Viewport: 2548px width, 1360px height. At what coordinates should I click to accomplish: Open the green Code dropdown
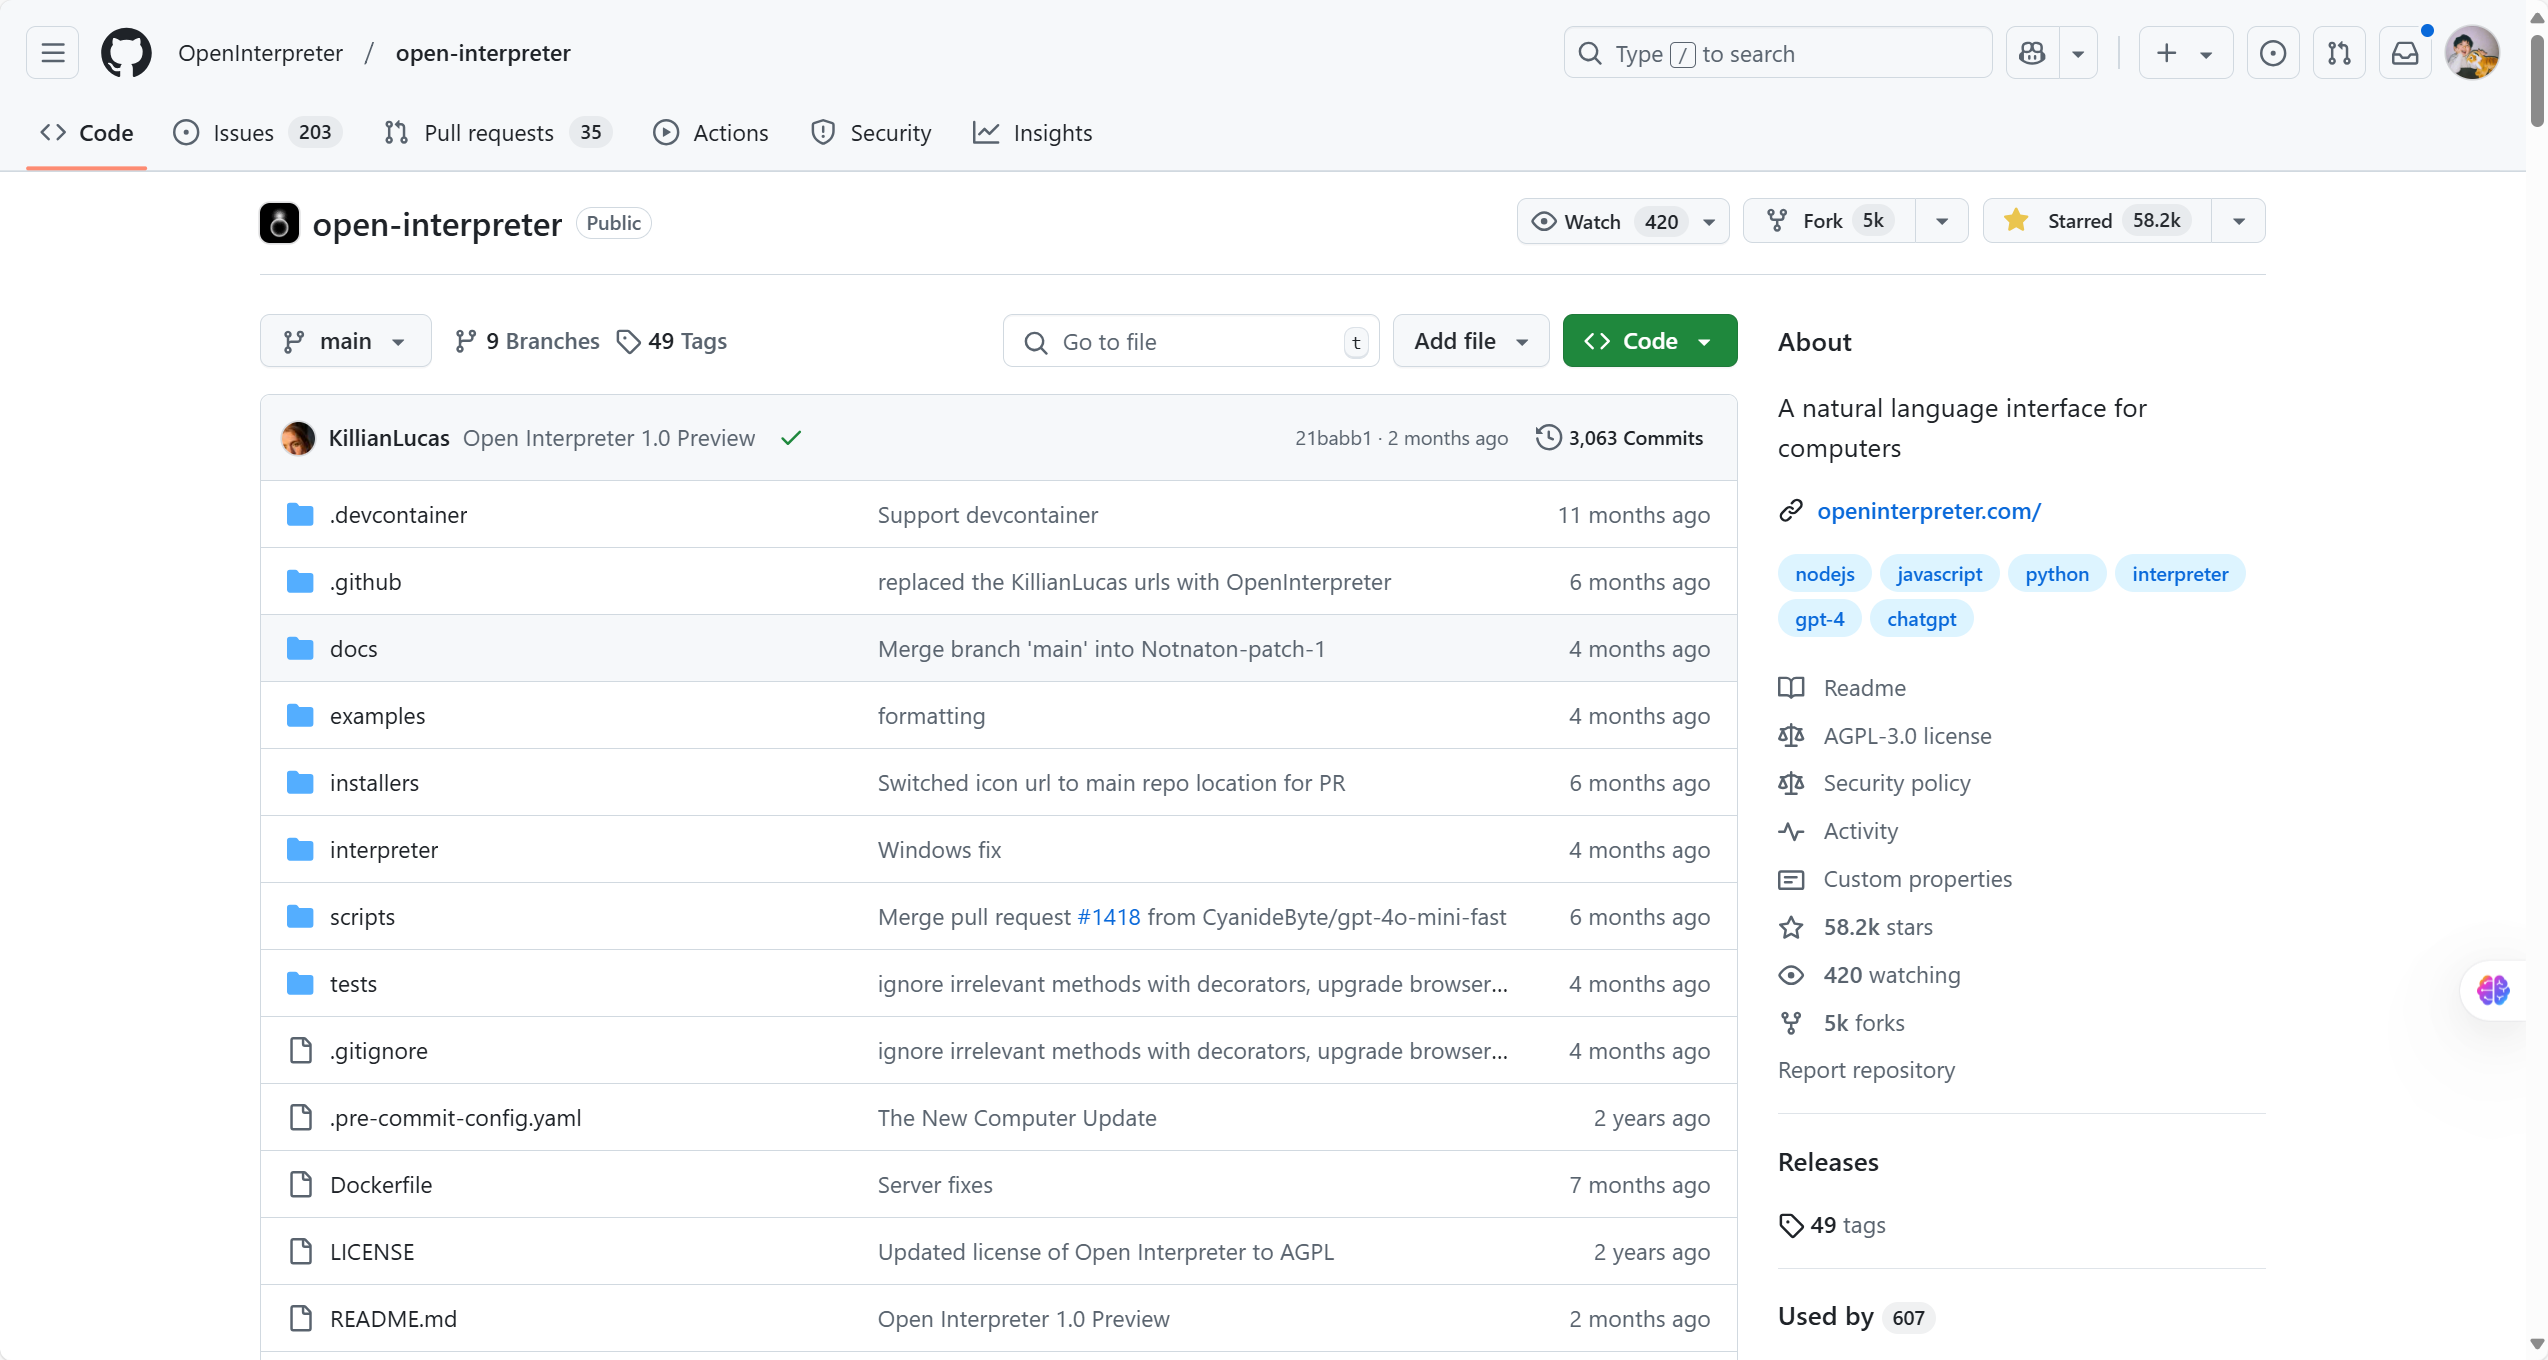tap(1649, 341)
